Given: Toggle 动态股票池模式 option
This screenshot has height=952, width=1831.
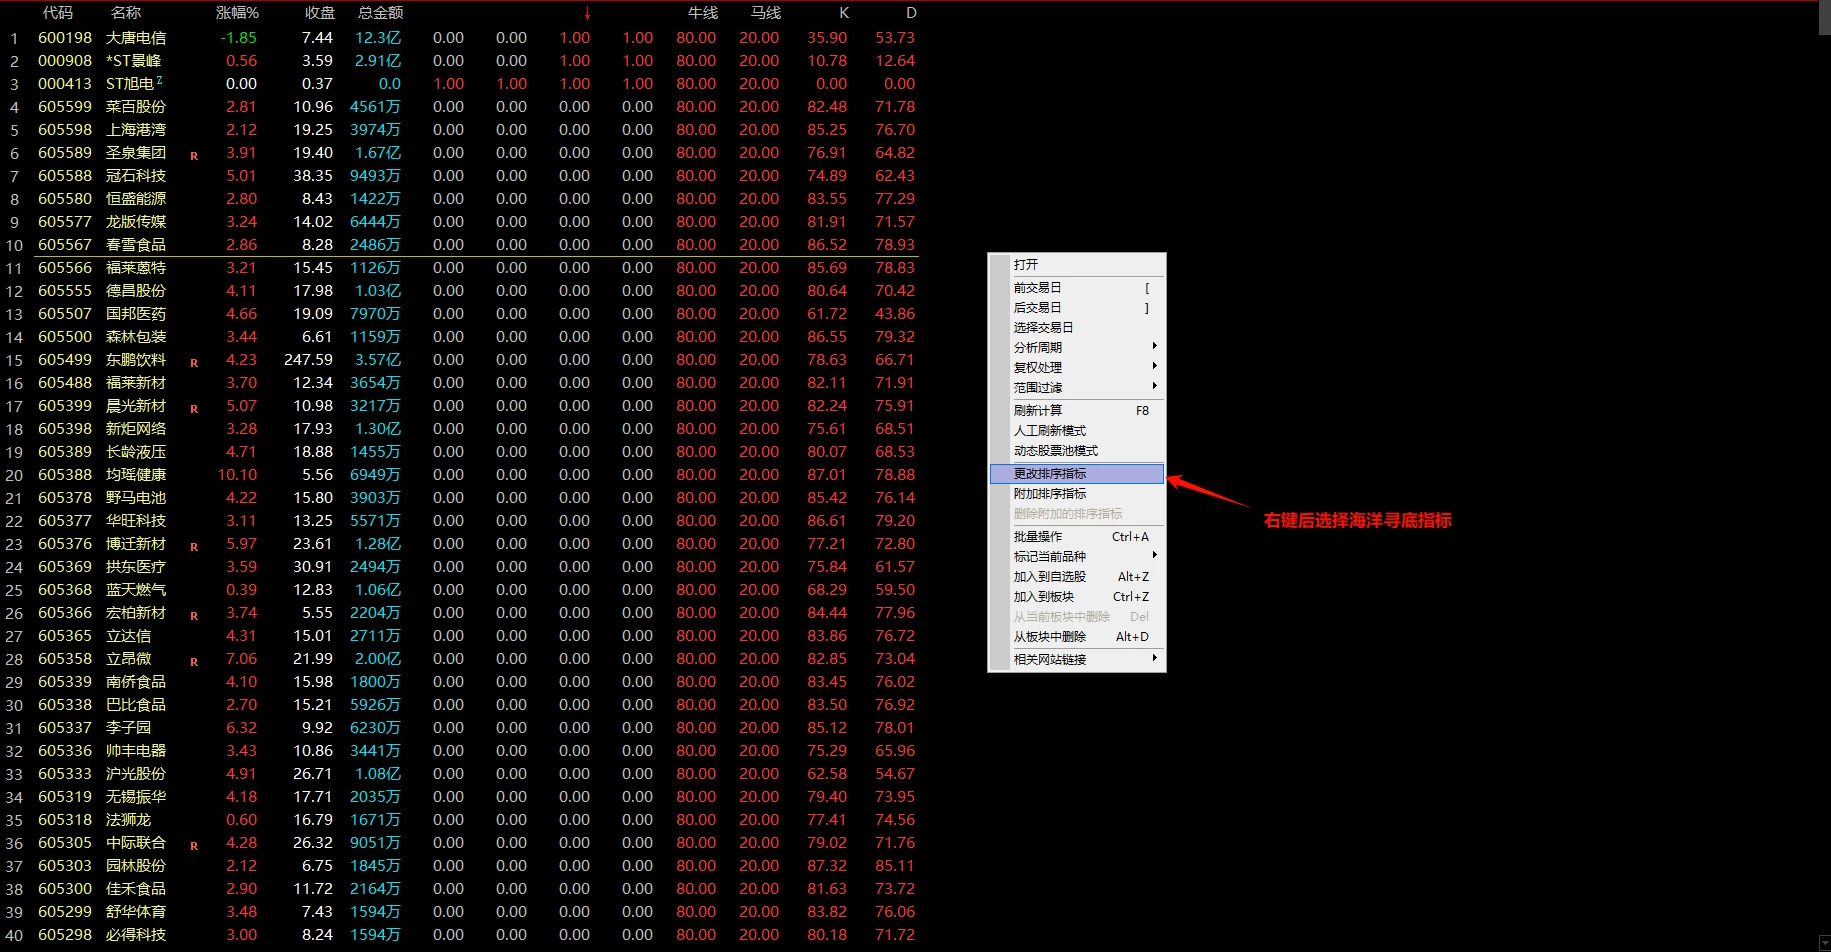Looking at the screenshot, I should [1077, 450].
